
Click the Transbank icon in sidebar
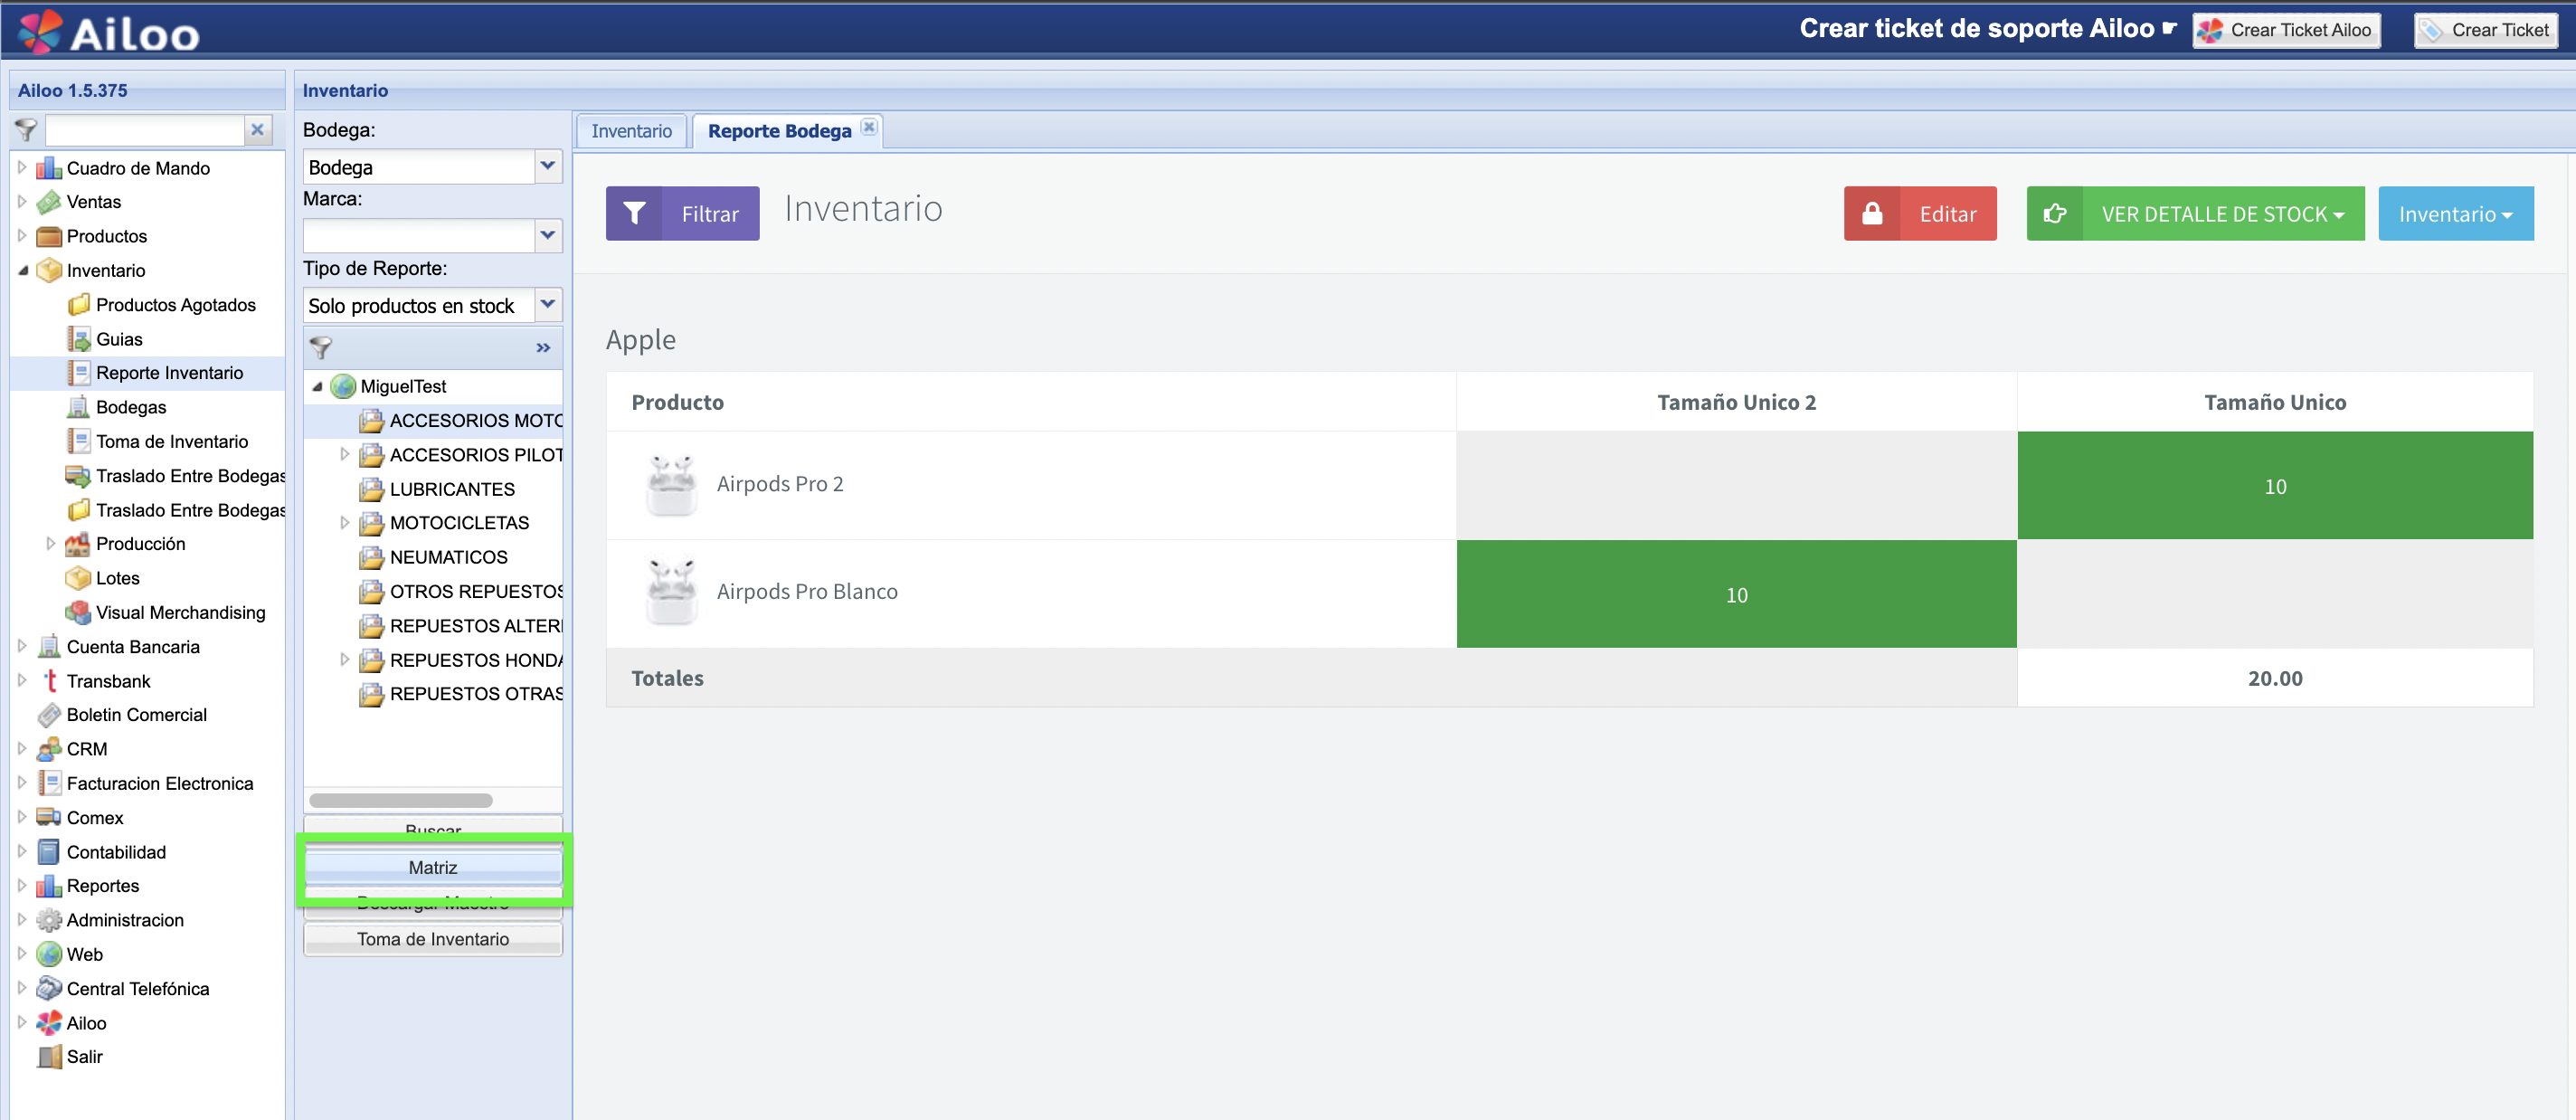(48, 681)
